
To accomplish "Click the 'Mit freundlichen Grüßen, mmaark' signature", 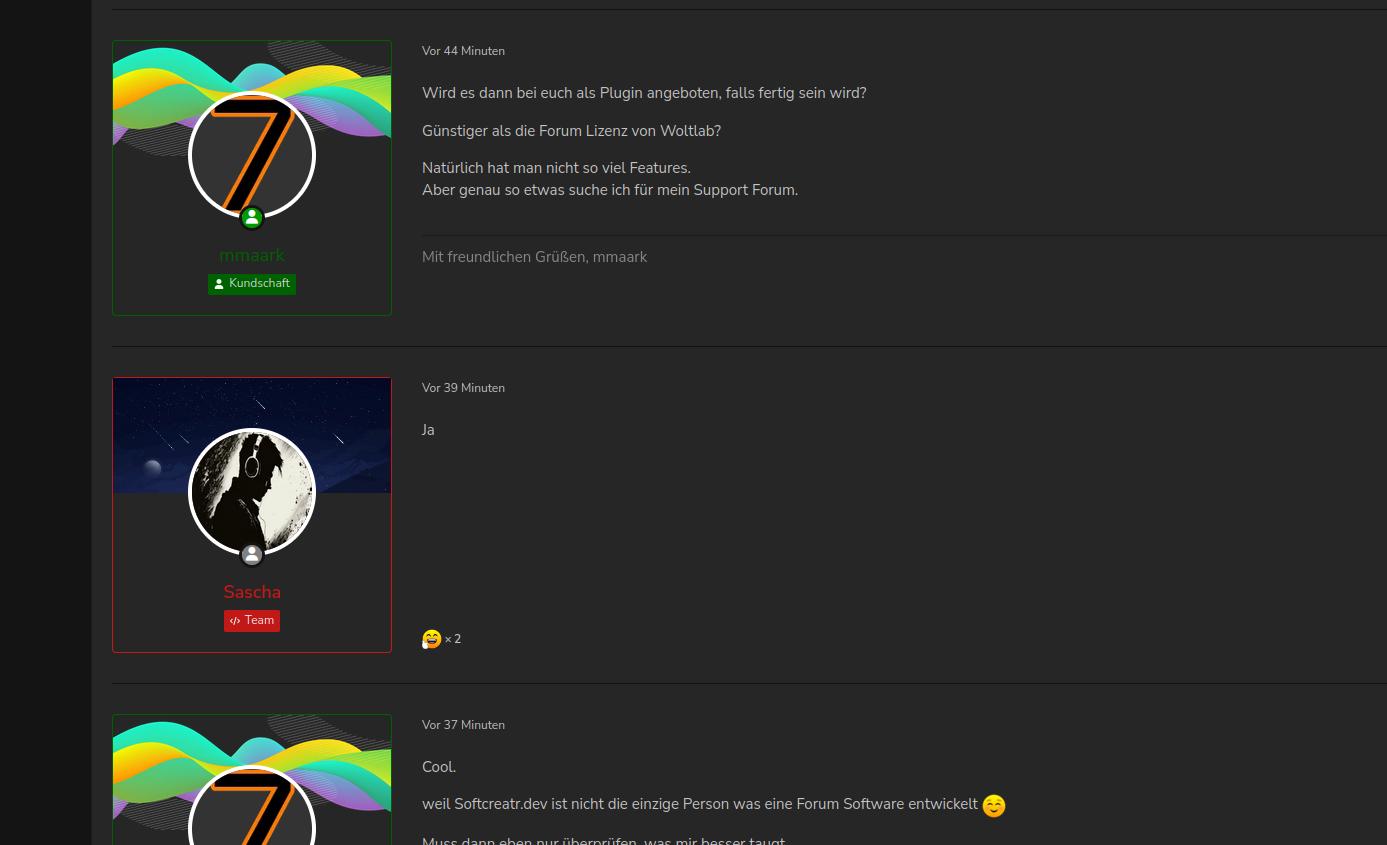I will pos(534,257).
